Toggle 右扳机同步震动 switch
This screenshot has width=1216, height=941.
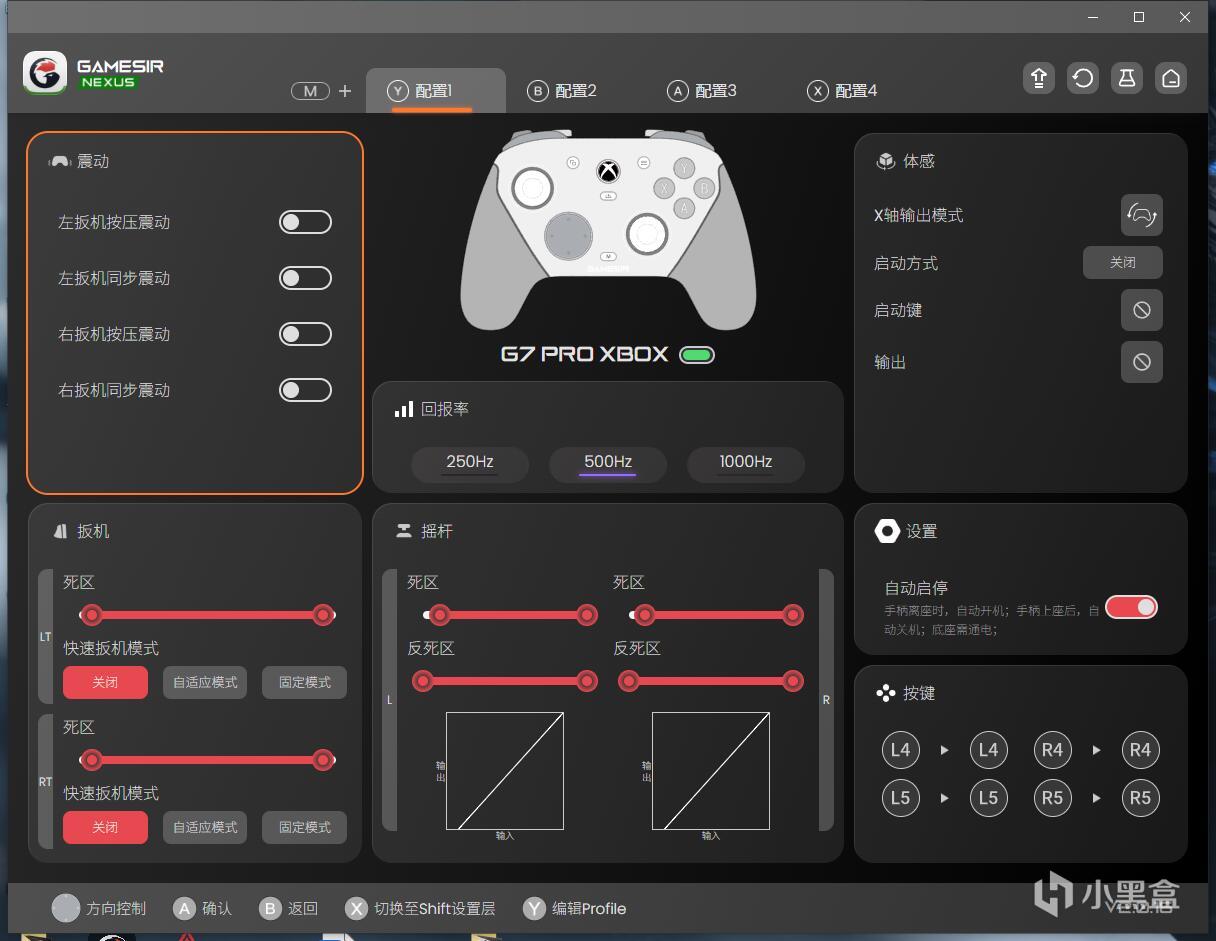tap(305, 390)
